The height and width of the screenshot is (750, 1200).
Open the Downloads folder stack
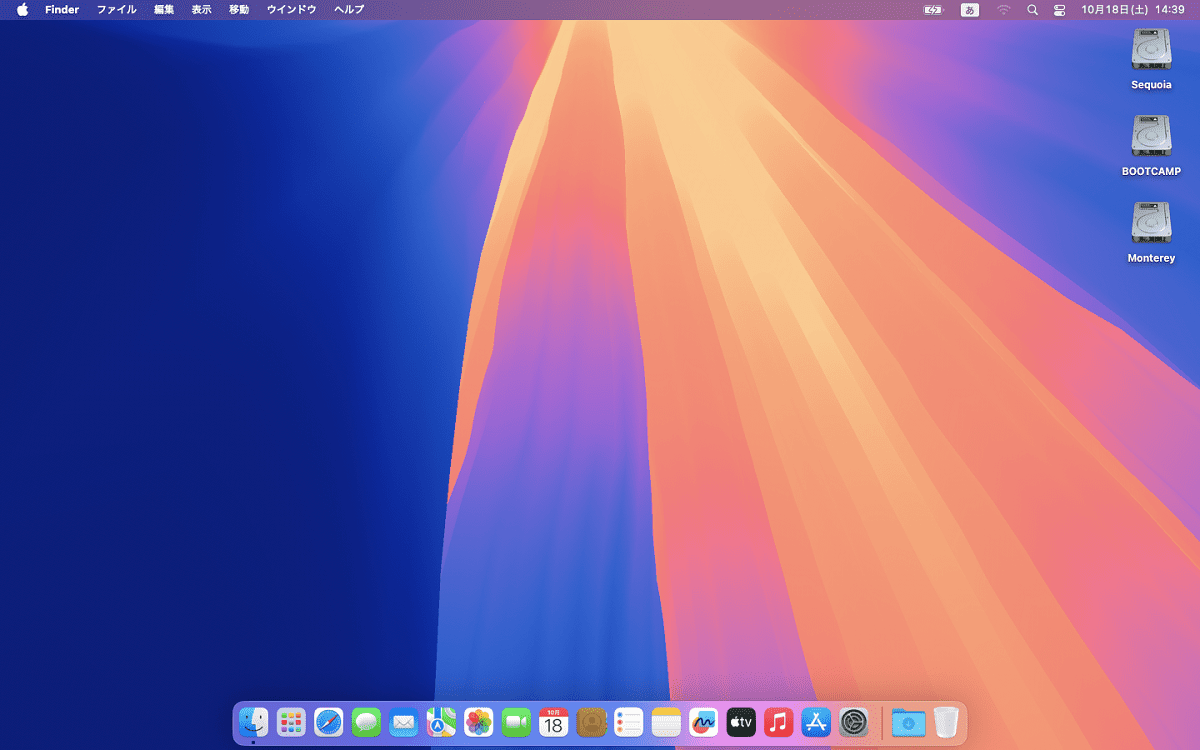pos(908,721)
